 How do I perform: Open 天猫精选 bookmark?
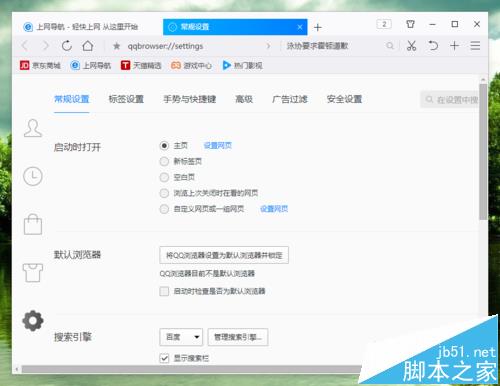[x=141, y=65]
